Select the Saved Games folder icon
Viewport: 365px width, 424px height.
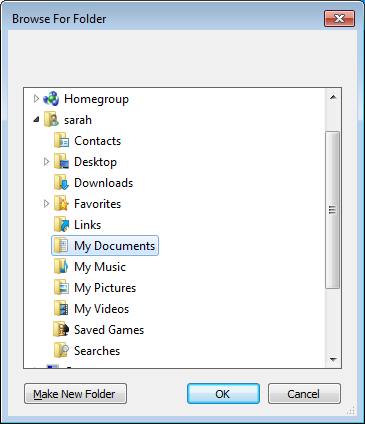click(x=61, y=330)
